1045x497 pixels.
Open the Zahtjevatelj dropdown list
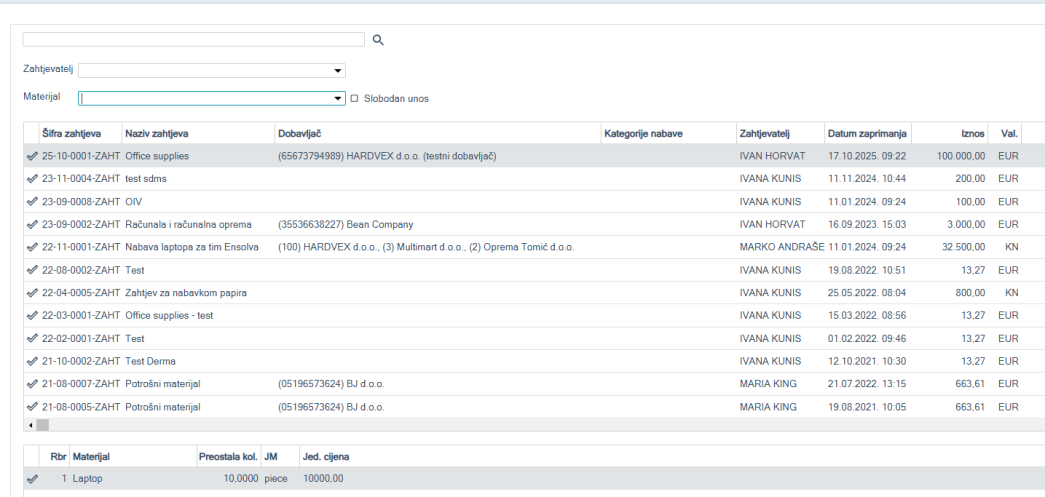point(338,71)
